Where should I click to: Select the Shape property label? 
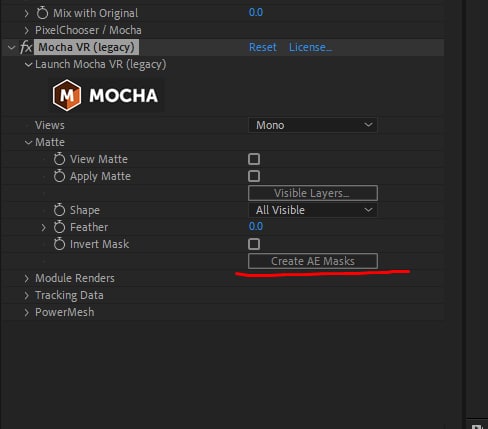(x=85, y=210)
